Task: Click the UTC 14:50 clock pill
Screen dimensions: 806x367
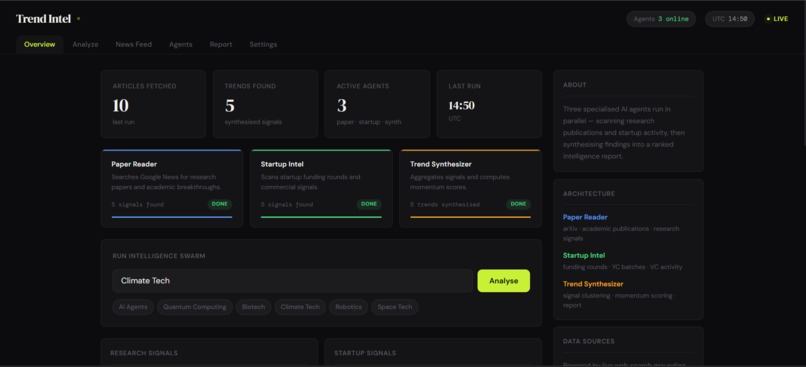Action: [730, 19]
